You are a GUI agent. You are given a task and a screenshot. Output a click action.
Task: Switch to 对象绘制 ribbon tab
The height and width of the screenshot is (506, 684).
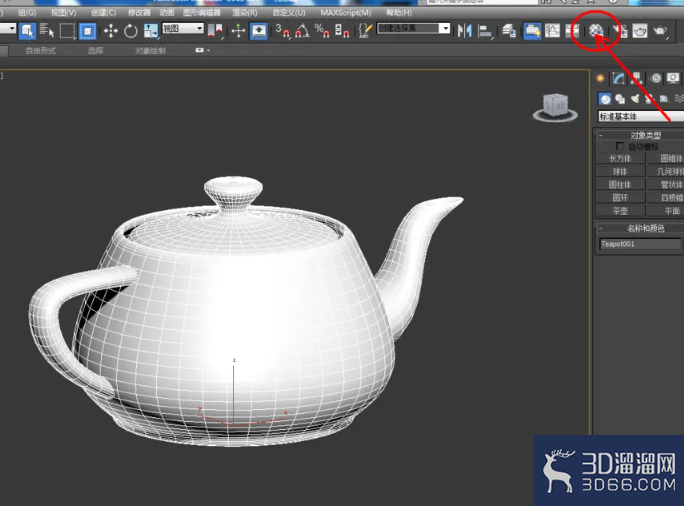tap(150, 51)
